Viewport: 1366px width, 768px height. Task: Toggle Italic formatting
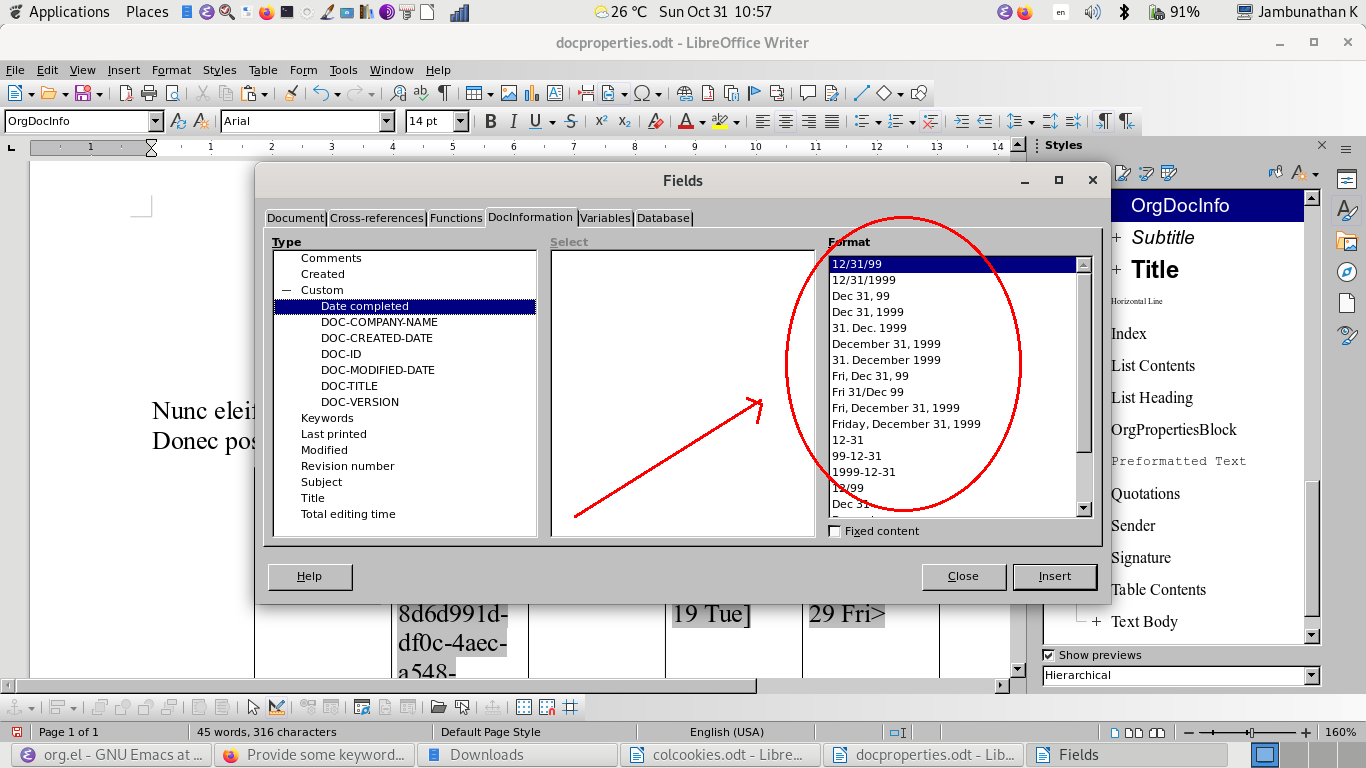[x=513, y=122]
